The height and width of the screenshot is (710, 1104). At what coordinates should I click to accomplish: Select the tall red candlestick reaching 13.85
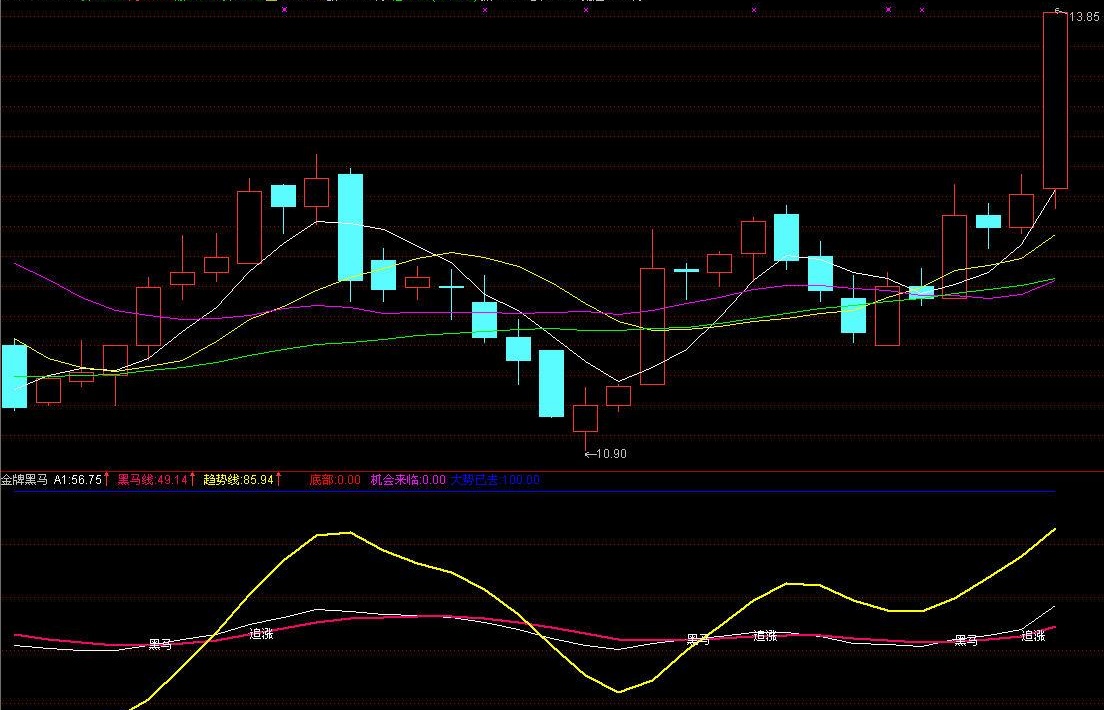point(1055,101)
